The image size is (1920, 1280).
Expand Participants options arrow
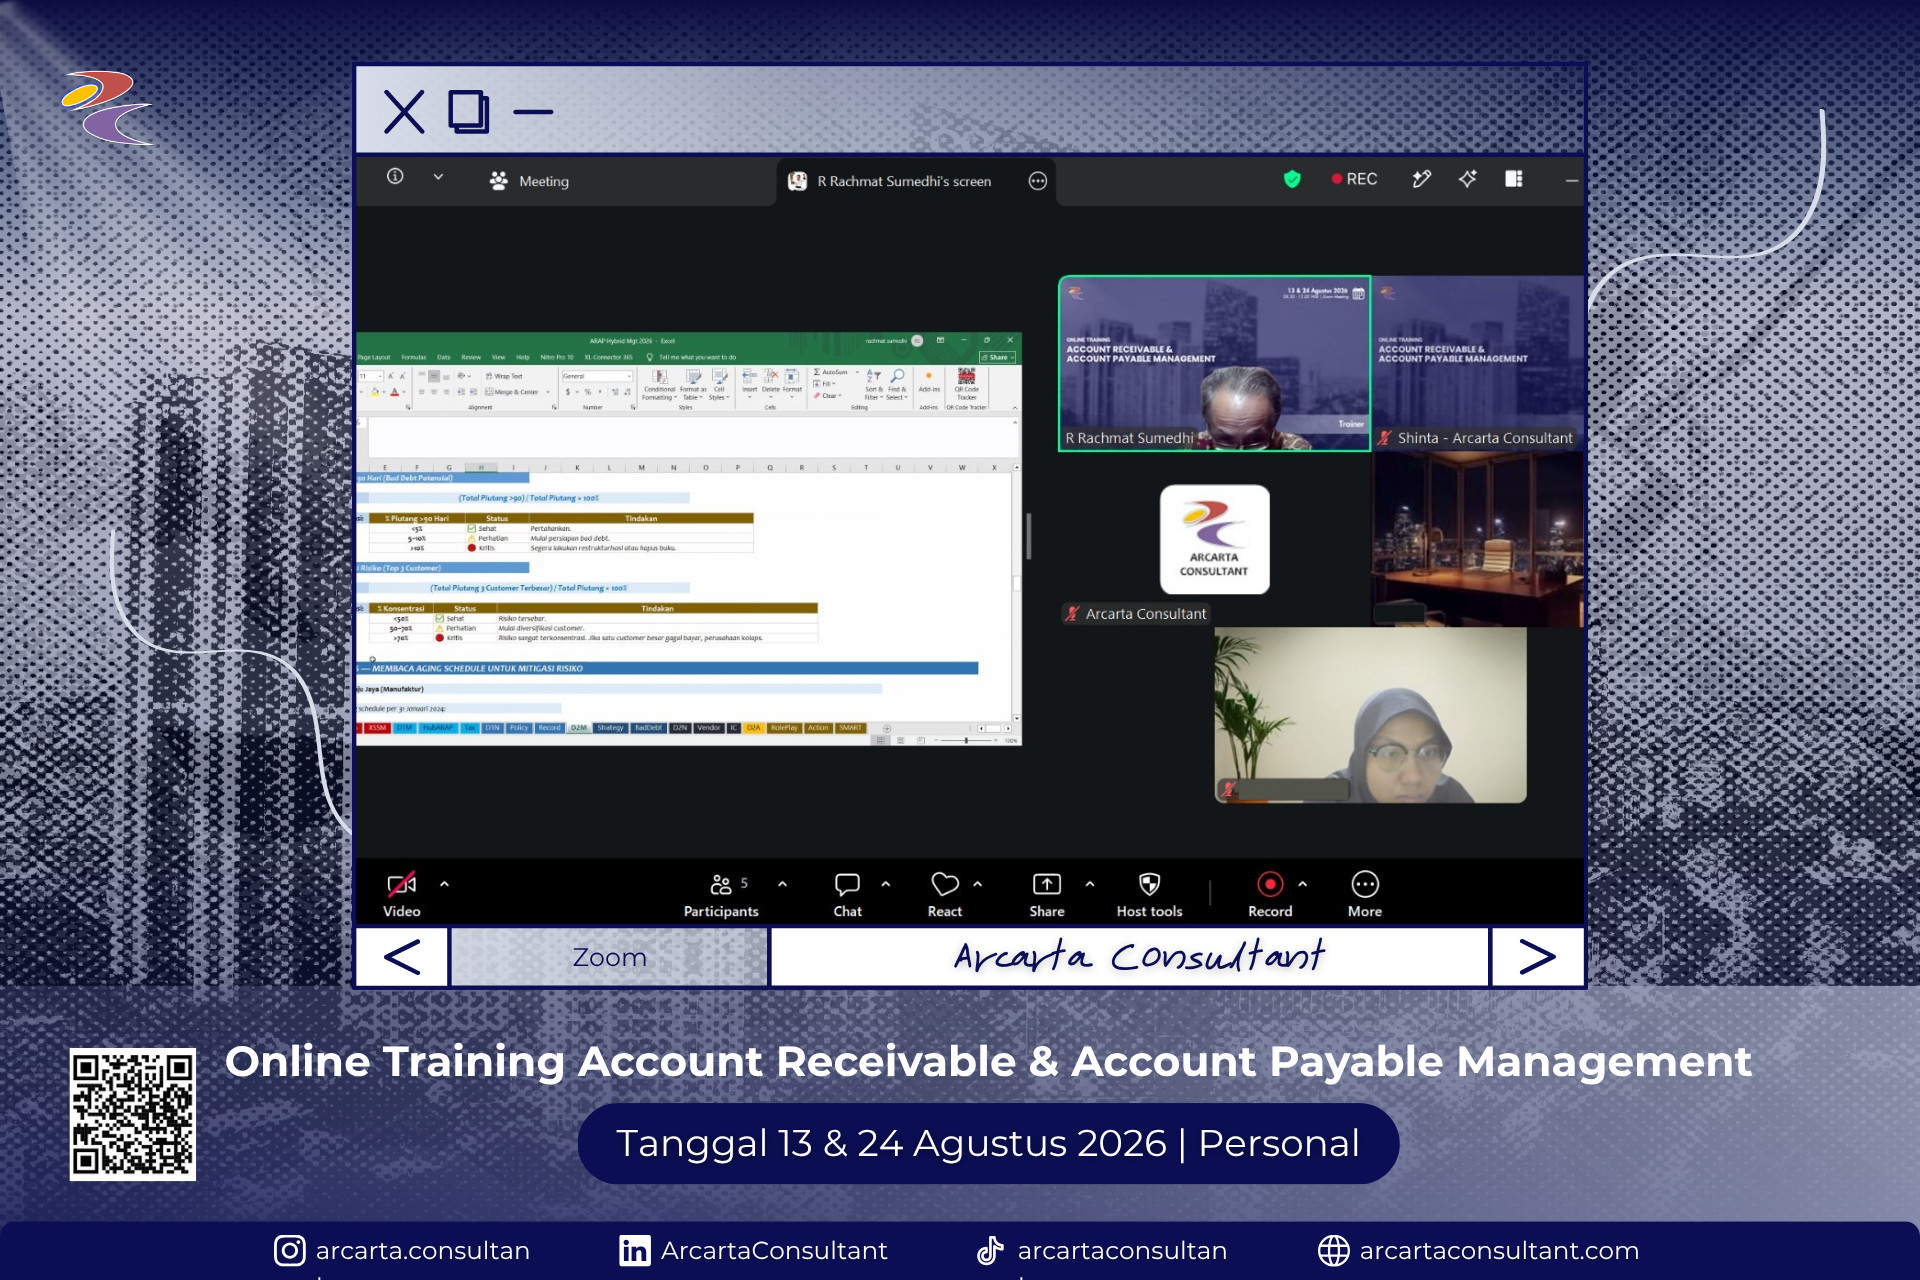click(x=782, y=884)
